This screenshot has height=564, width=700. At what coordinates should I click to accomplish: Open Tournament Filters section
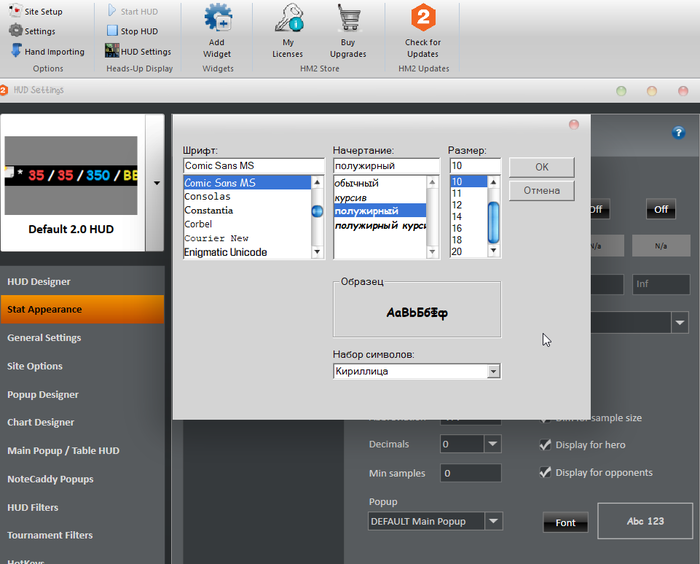click(x=83, y=535)
